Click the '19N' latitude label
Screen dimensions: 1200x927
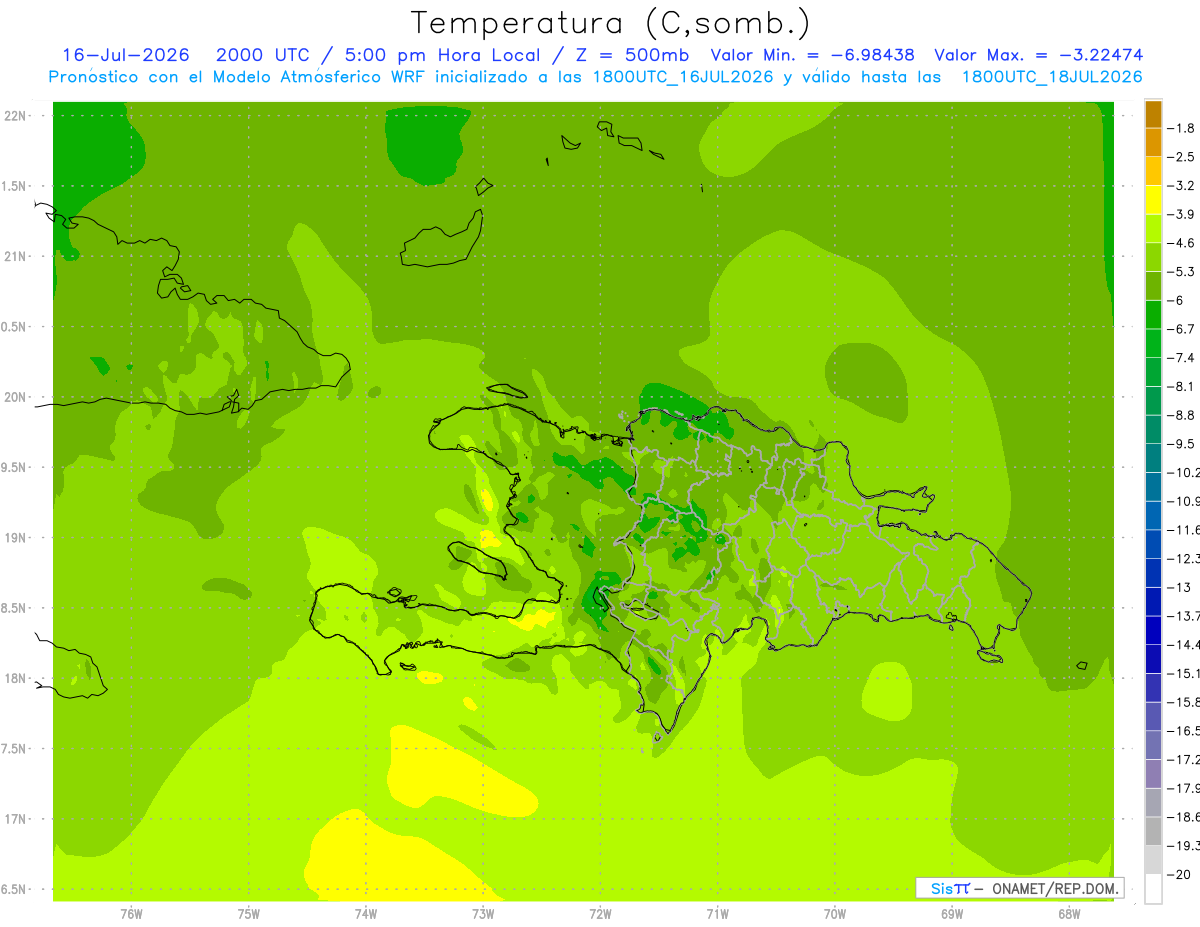pyautogui.click(x=15, y=538)
